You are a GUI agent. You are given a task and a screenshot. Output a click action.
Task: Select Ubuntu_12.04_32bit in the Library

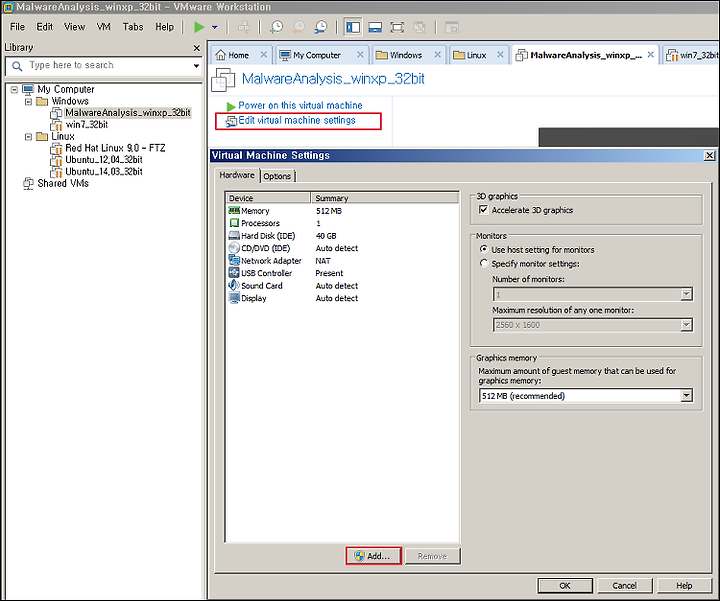point(104,159)
